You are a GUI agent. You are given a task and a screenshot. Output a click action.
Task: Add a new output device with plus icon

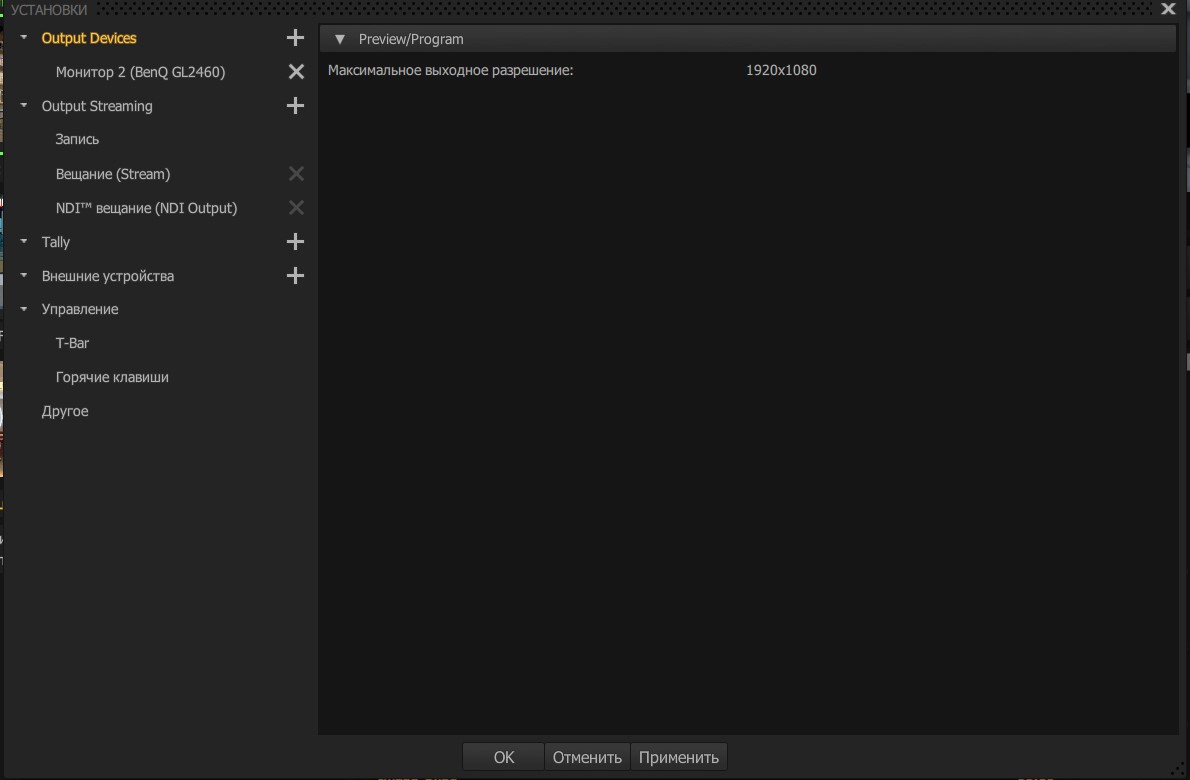coord(295,38)
